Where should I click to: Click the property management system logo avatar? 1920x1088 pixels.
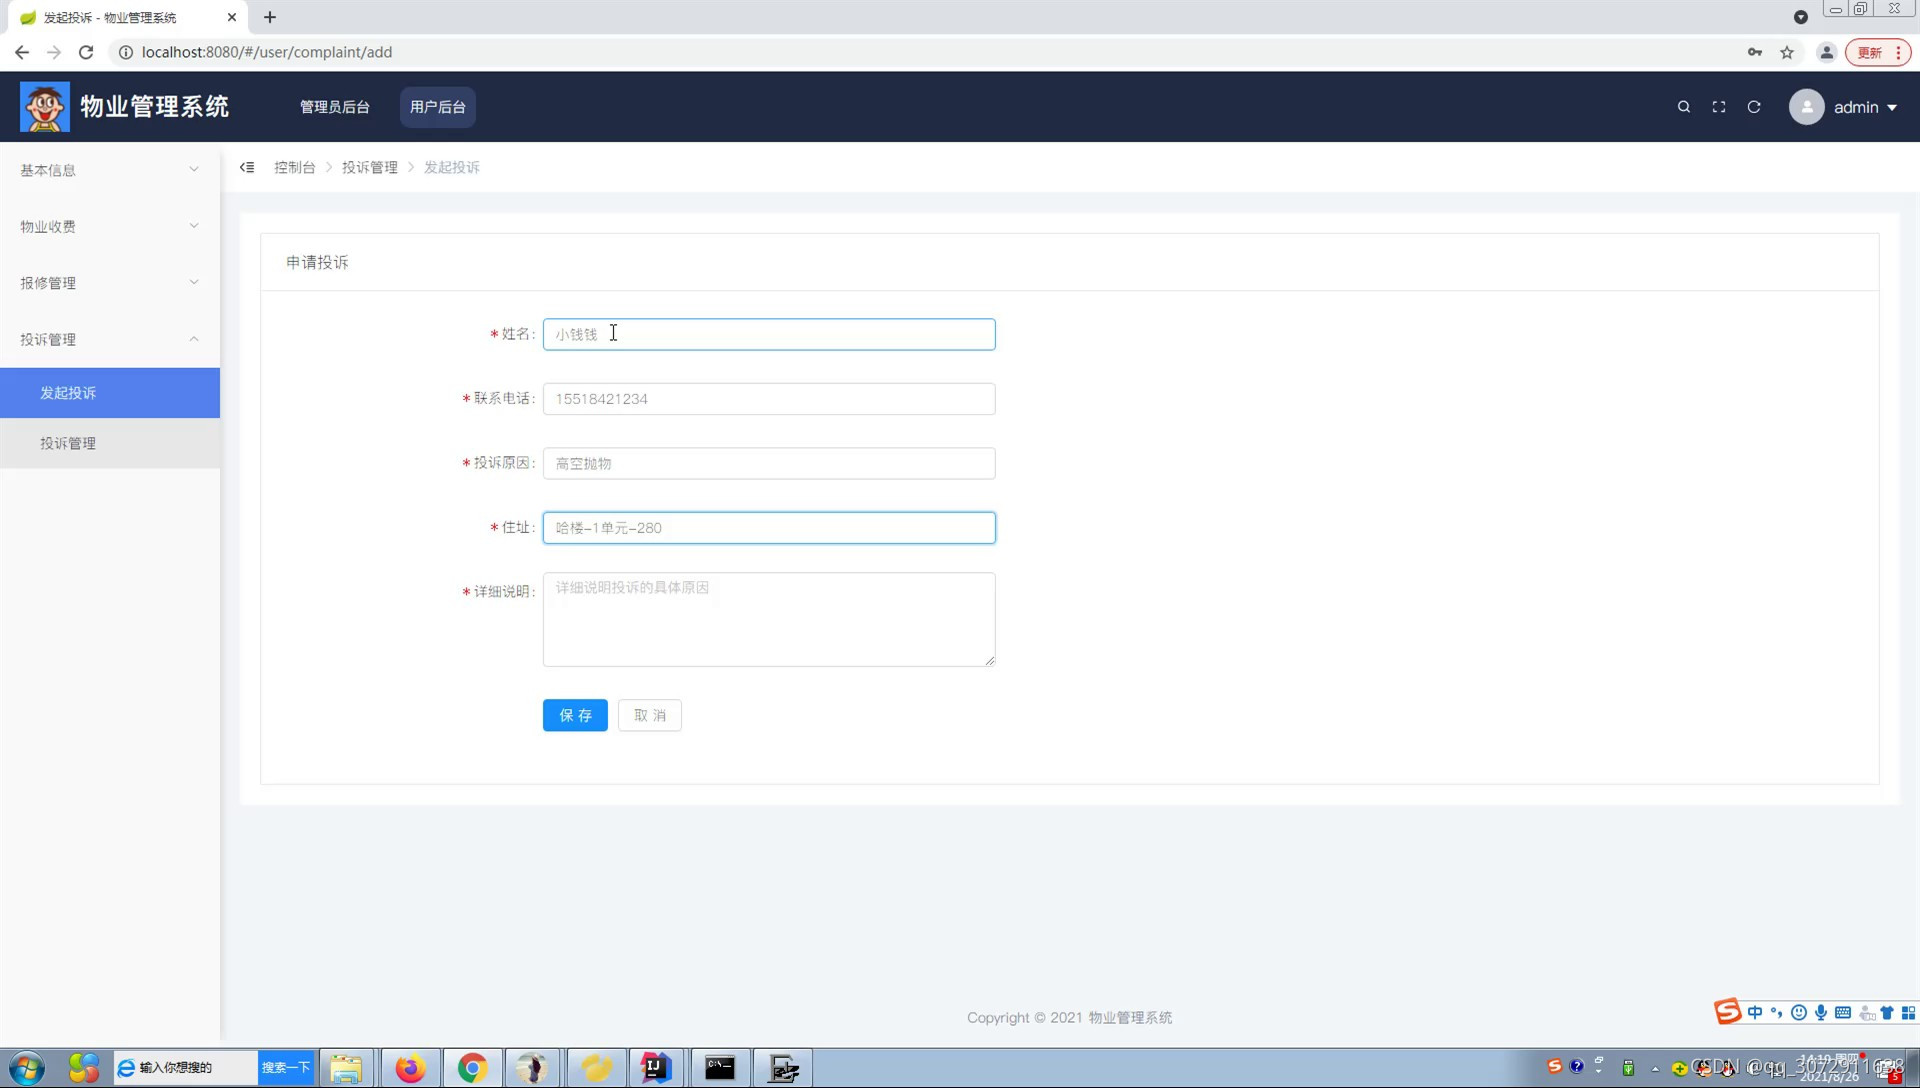(45, 107)
